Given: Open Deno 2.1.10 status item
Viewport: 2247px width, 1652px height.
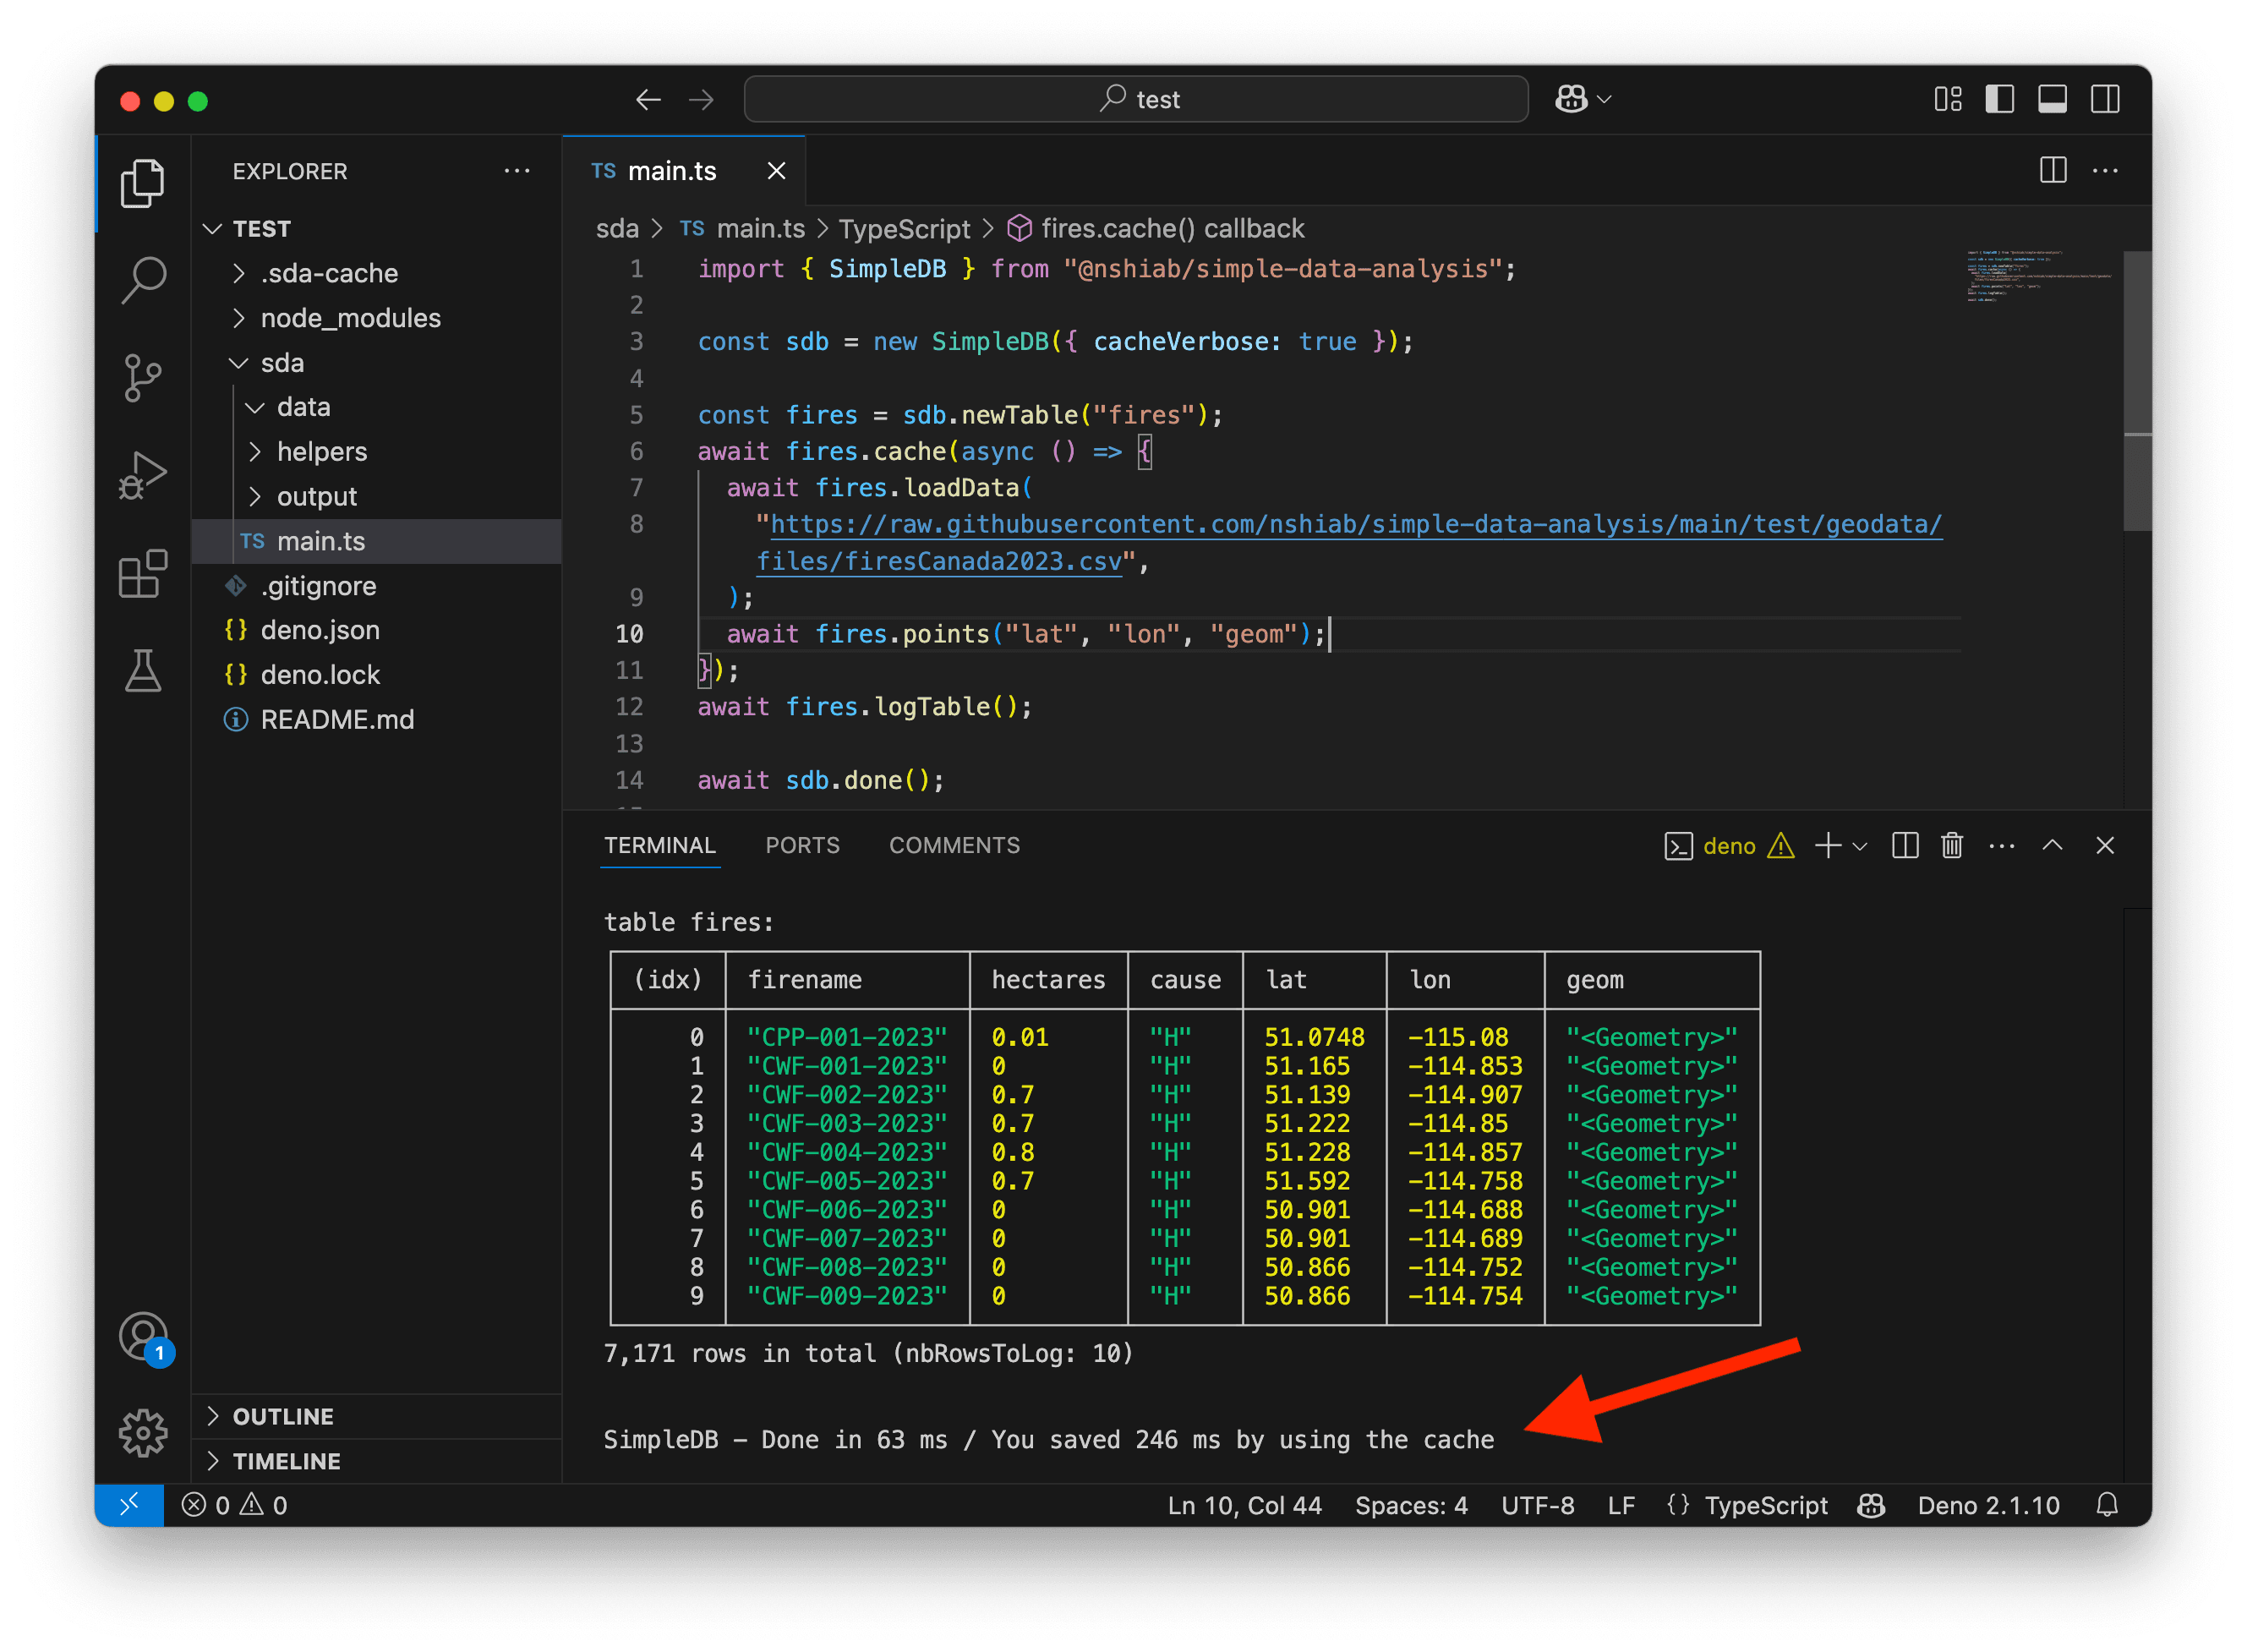Looking at the screenshot, I should tap(1988, 1505).
